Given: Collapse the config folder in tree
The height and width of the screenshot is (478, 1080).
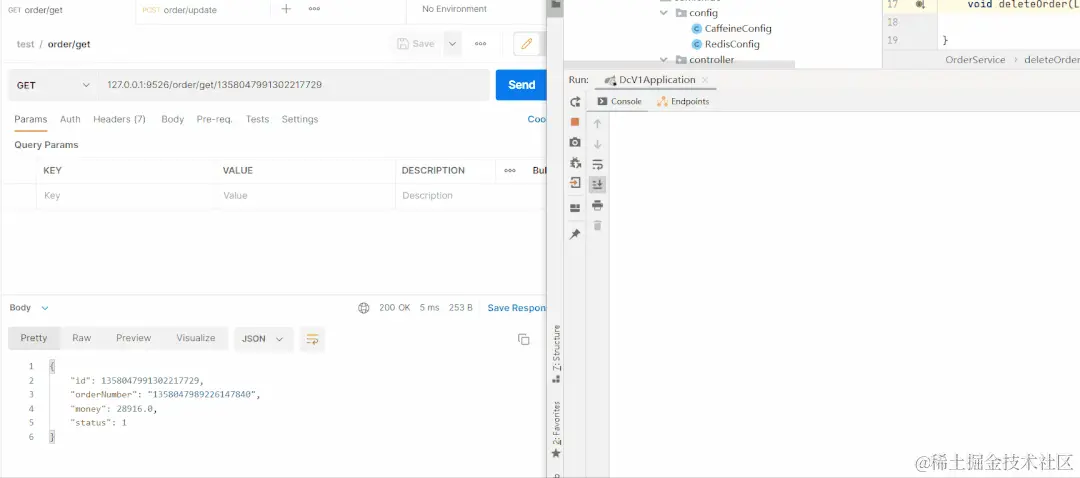Looking at the screenshot, I should click(x=664, y=13).
